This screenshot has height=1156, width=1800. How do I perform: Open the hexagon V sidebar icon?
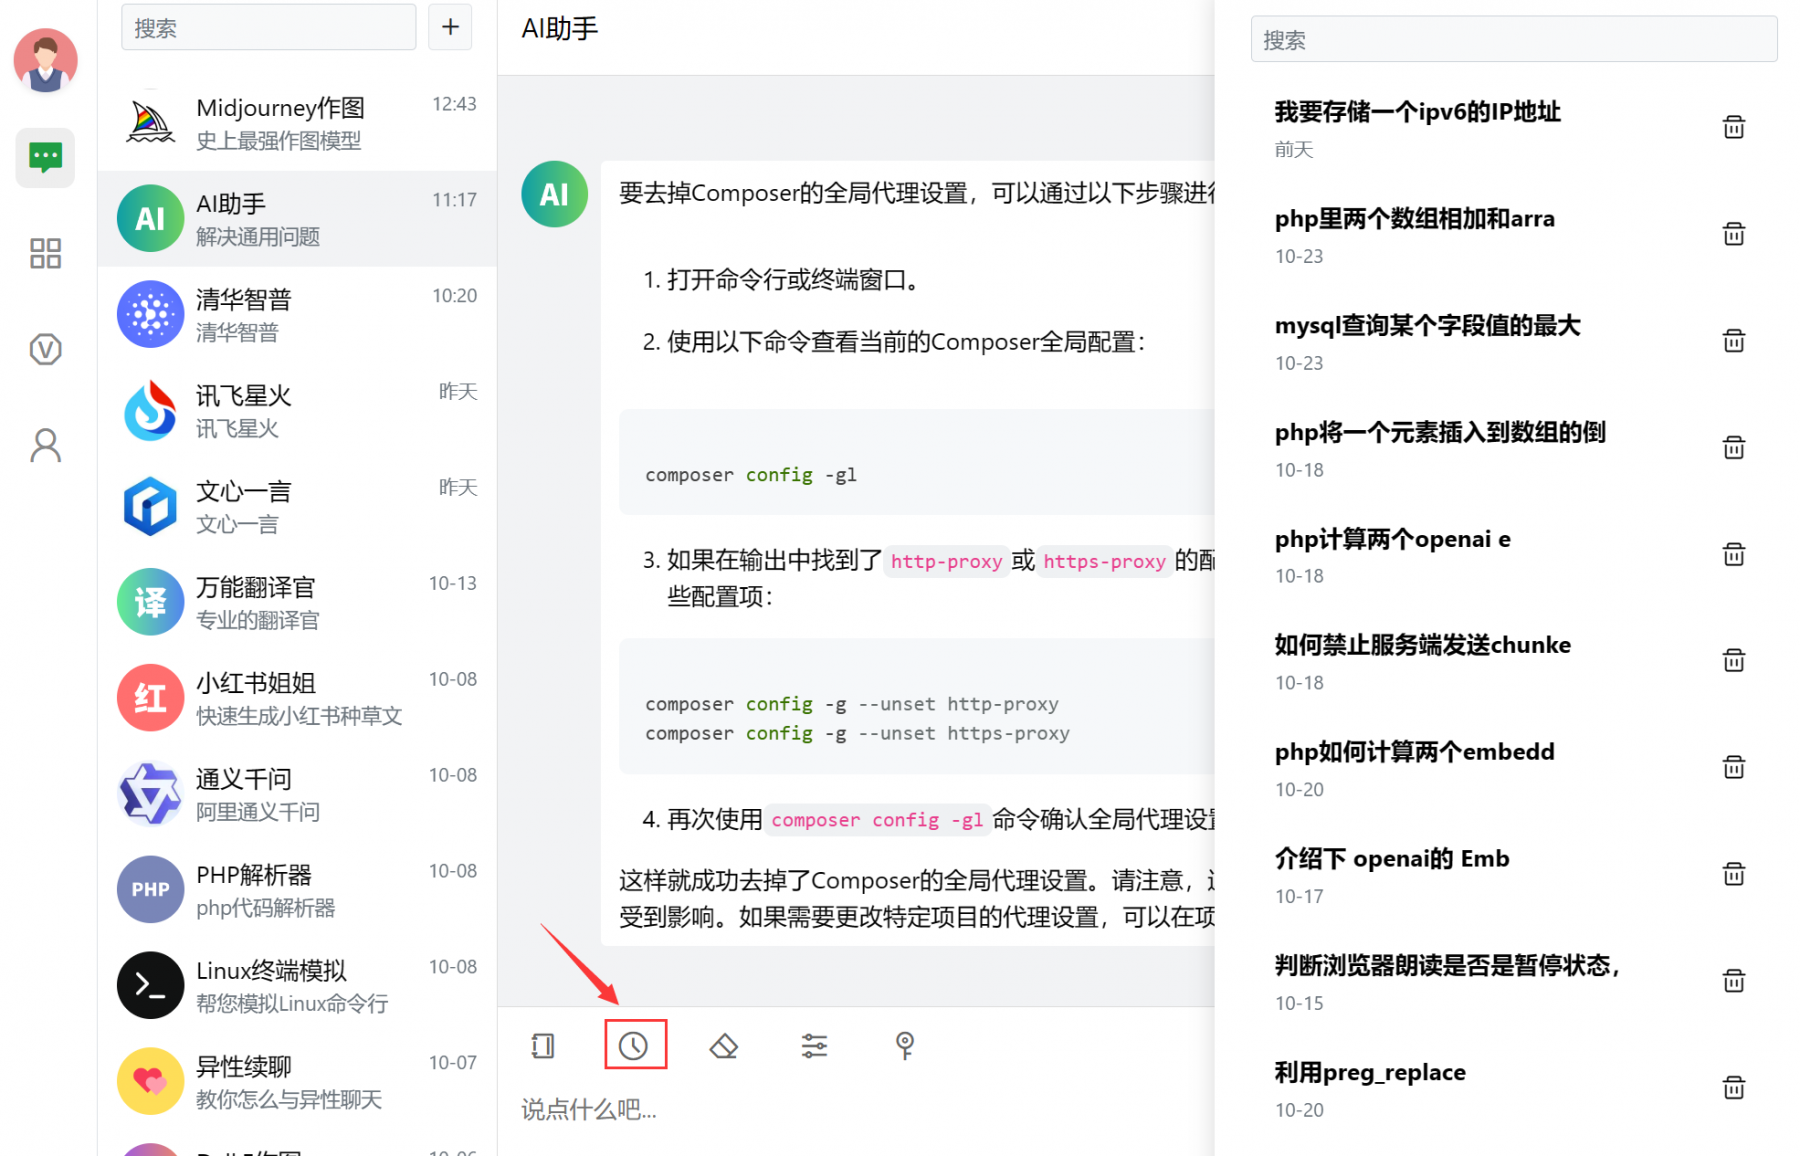coord(45,349)
